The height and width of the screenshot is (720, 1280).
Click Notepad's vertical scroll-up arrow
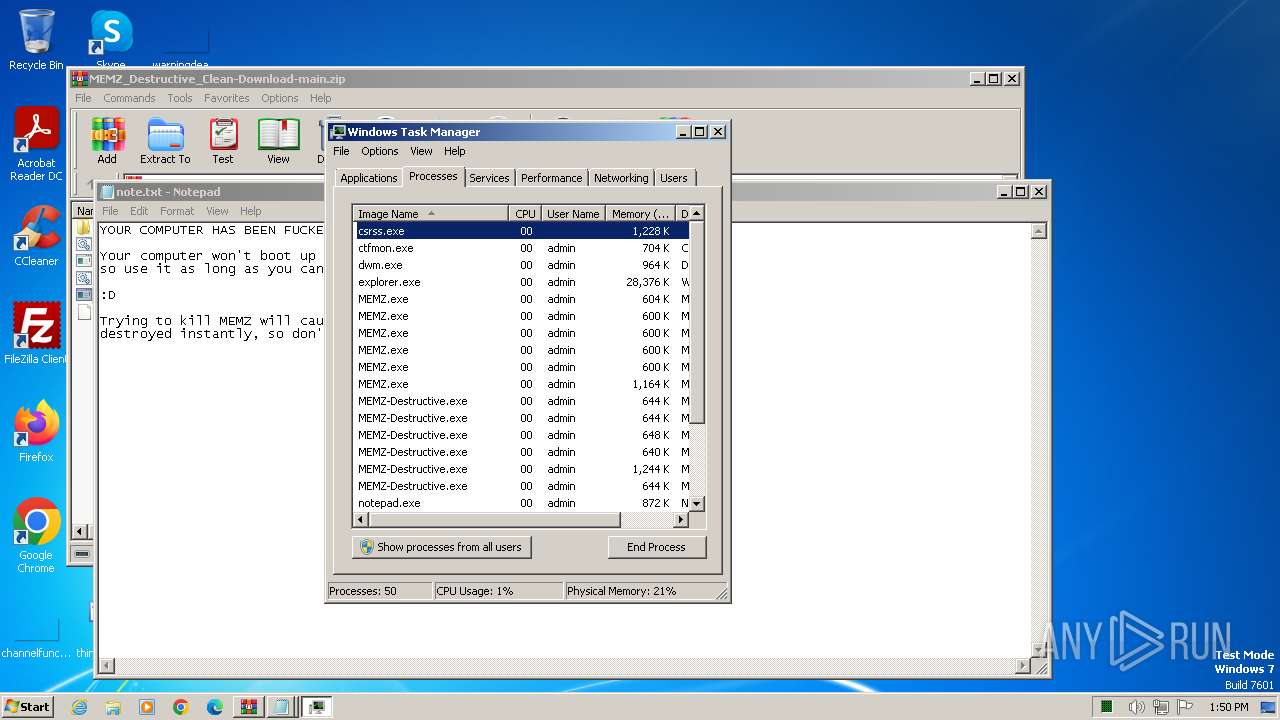(1039, 231)
